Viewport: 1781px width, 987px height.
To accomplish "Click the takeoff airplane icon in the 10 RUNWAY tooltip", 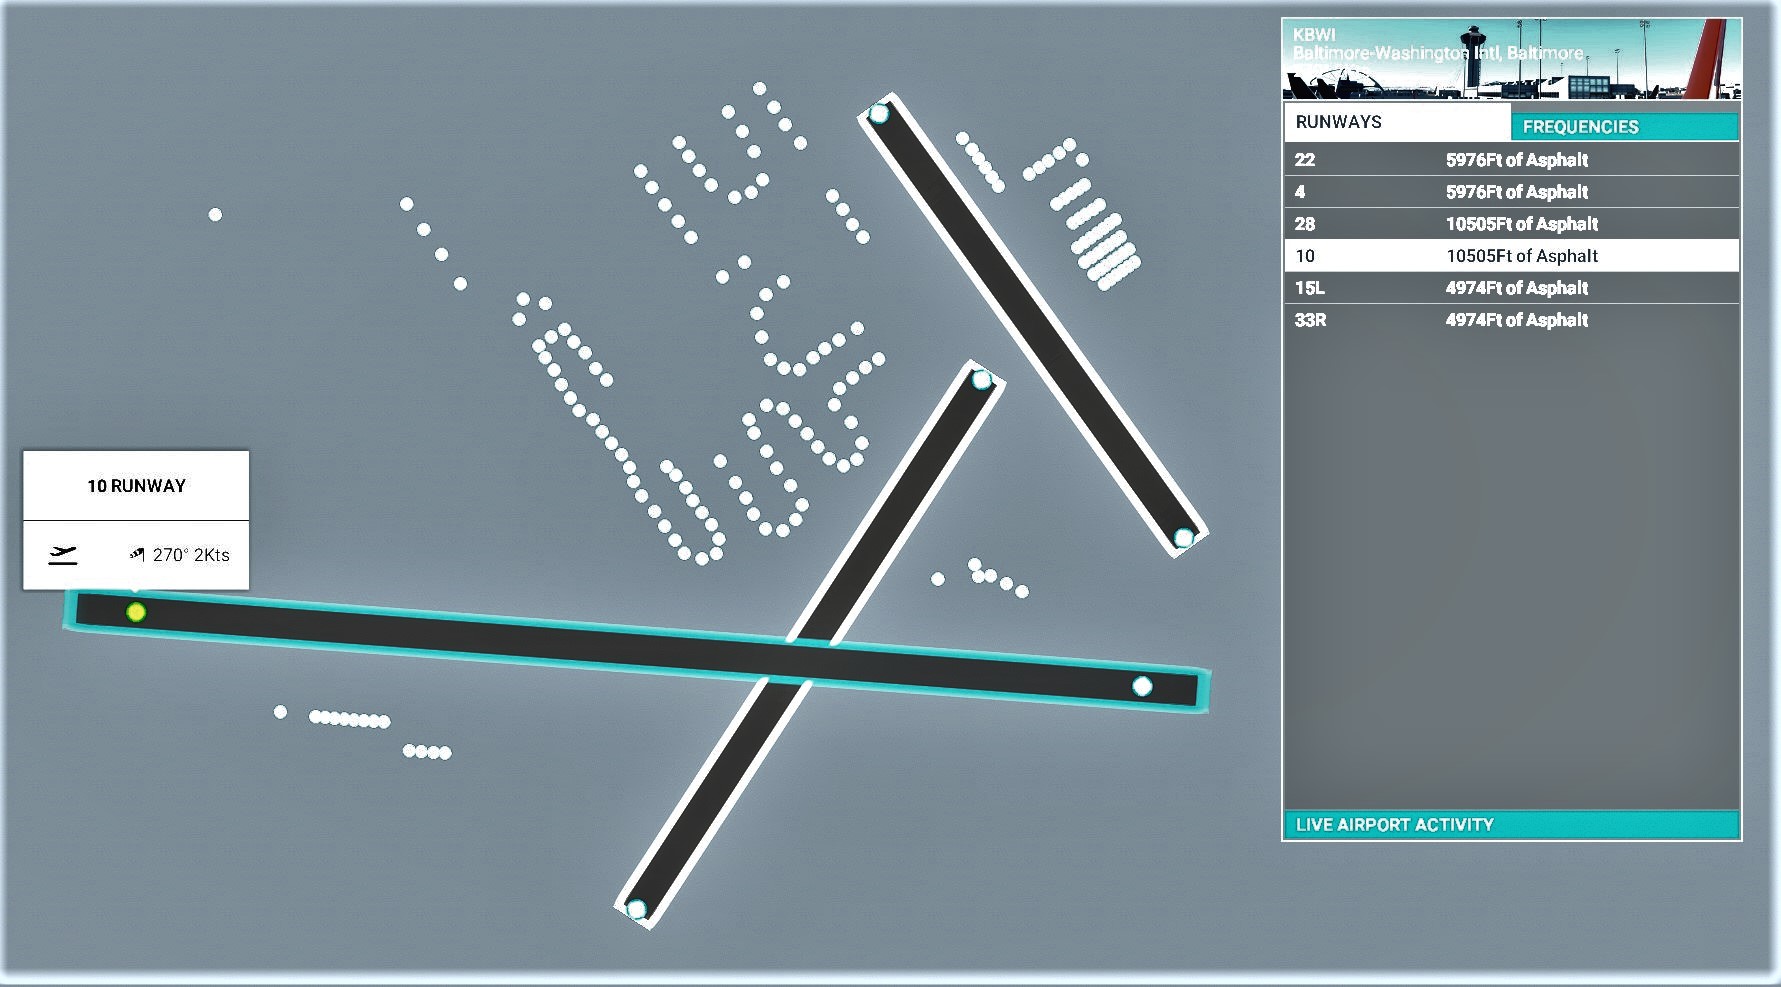I will click(x=63, y=555).
